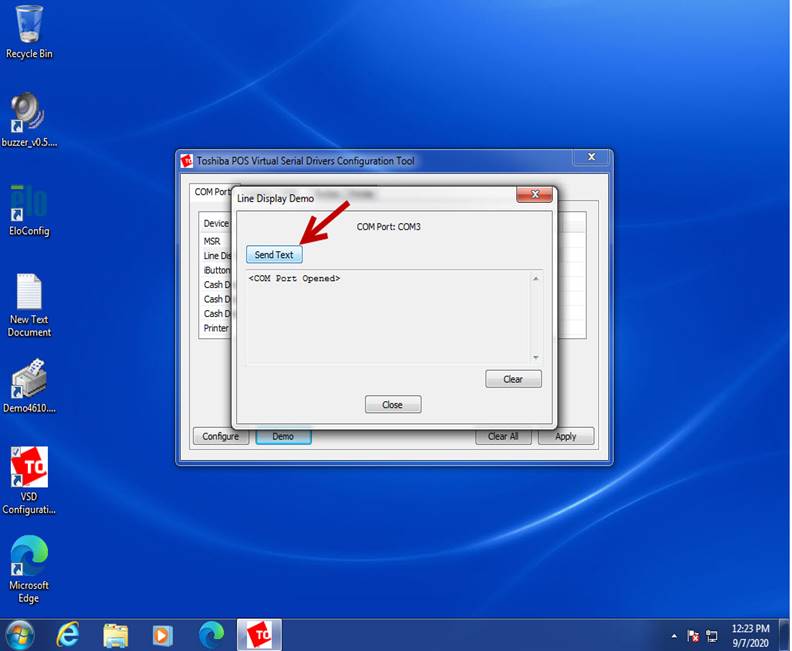Image resolution: width=792 pixels, height=651 pixels.
Task: Click inside the COM Port Opened log area
Action: pos(390,317)
